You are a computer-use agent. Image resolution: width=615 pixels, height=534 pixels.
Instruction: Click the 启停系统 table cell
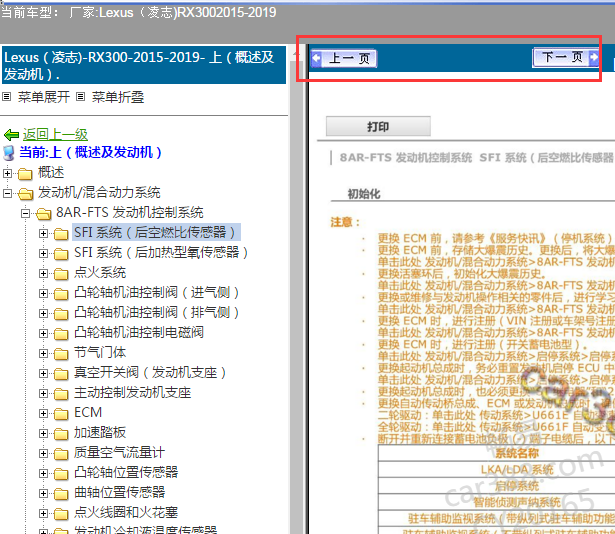[x=517, y=486]
